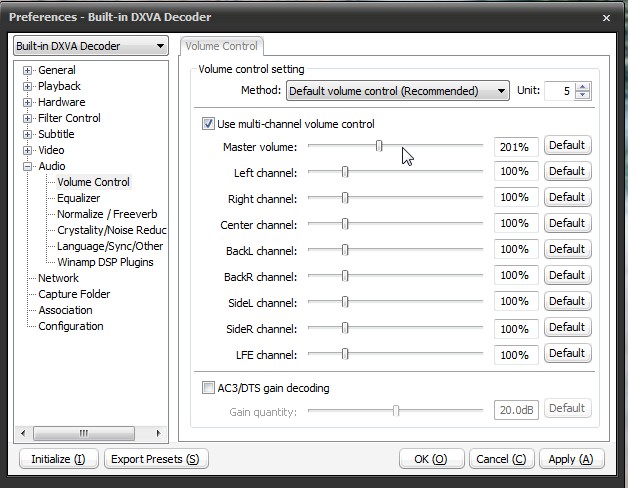Image resolution: width=628 pixels, height=488 pixels.
Task: Click the SideL channel slider handle
Action: pyautogui.click(x=345, y=302)
